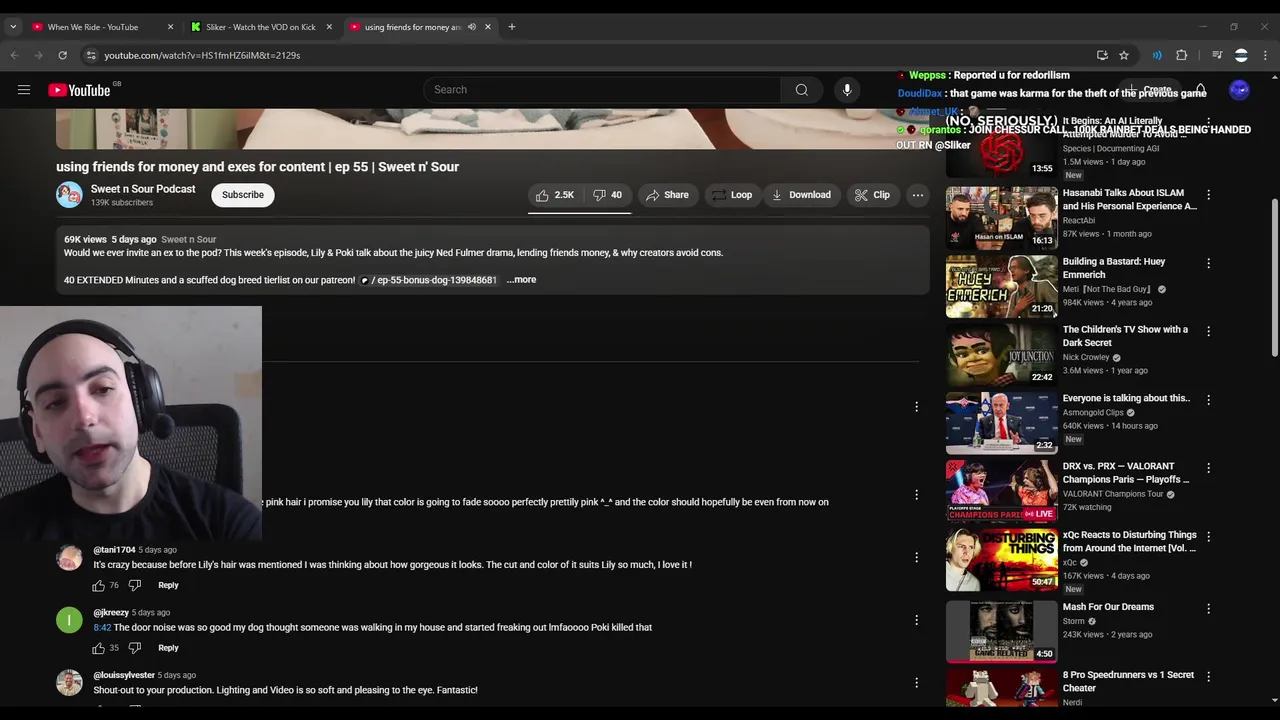Download the video
Screen dimensions: 1280x720
(801, 195)
